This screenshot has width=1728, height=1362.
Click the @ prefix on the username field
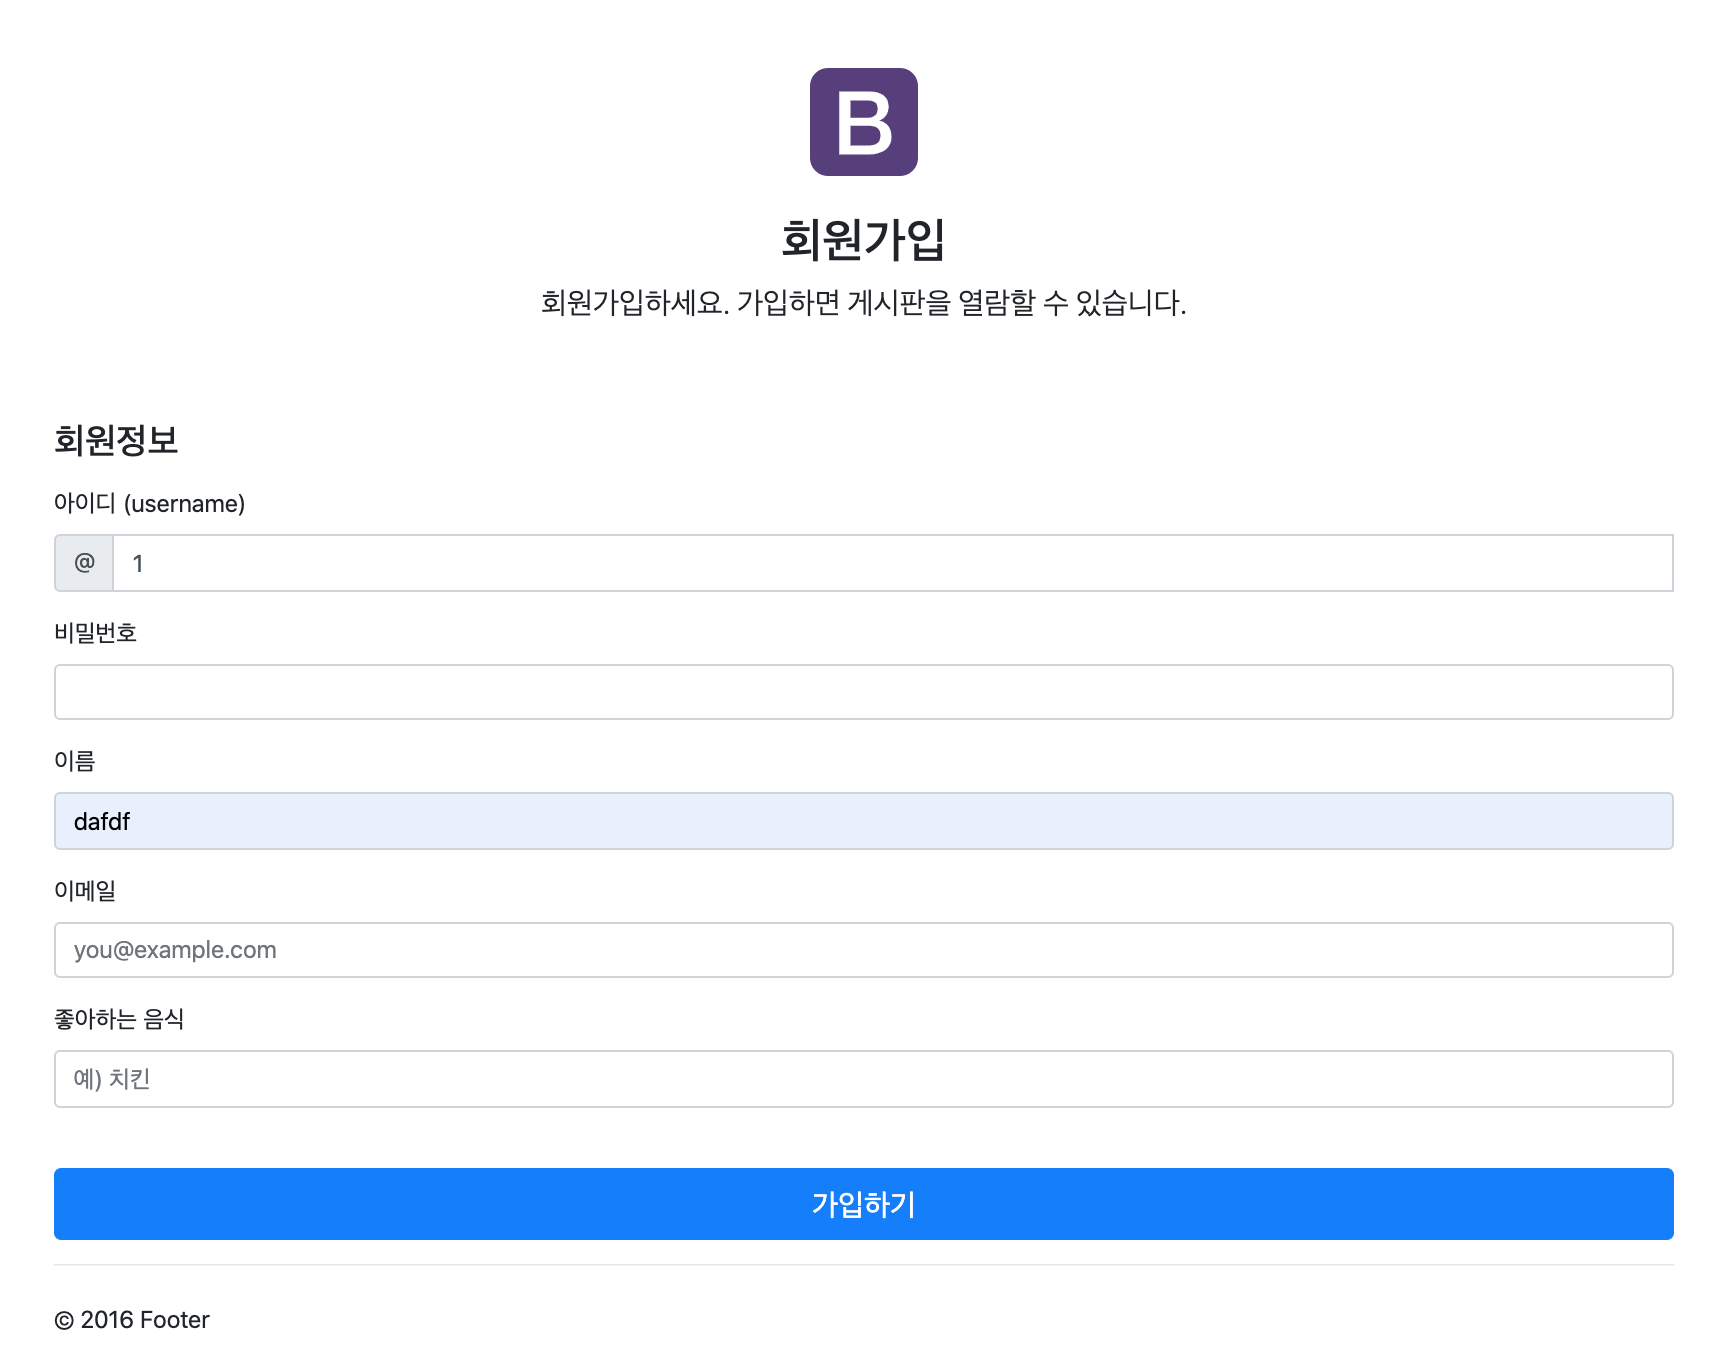(84, 563)
